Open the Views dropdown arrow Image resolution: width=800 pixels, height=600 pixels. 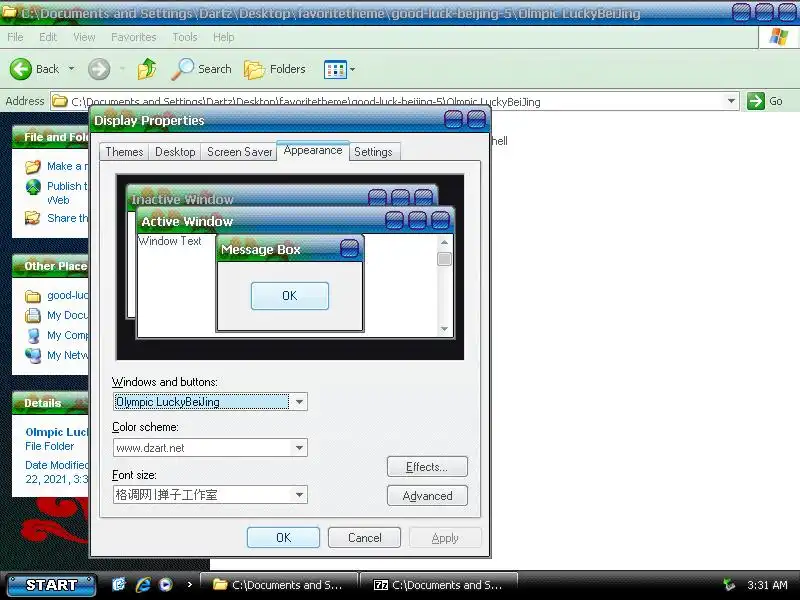pos(352,69)
